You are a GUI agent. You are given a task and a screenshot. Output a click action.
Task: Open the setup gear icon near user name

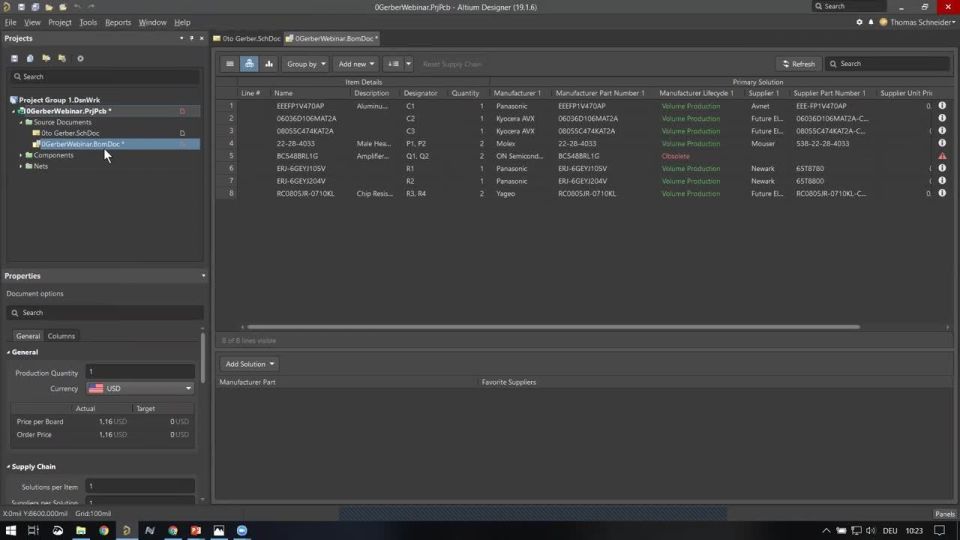859,22
